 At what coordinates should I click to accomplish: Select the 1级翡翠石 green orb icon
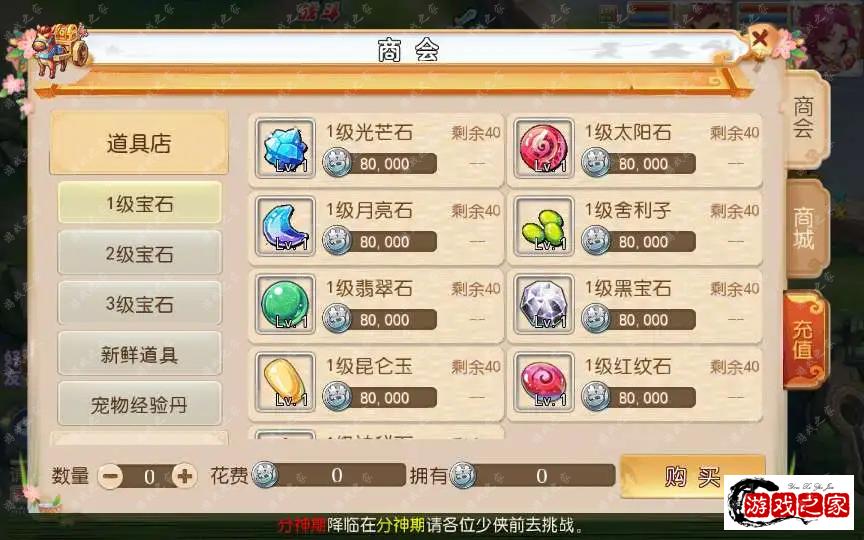pos(285,305)
